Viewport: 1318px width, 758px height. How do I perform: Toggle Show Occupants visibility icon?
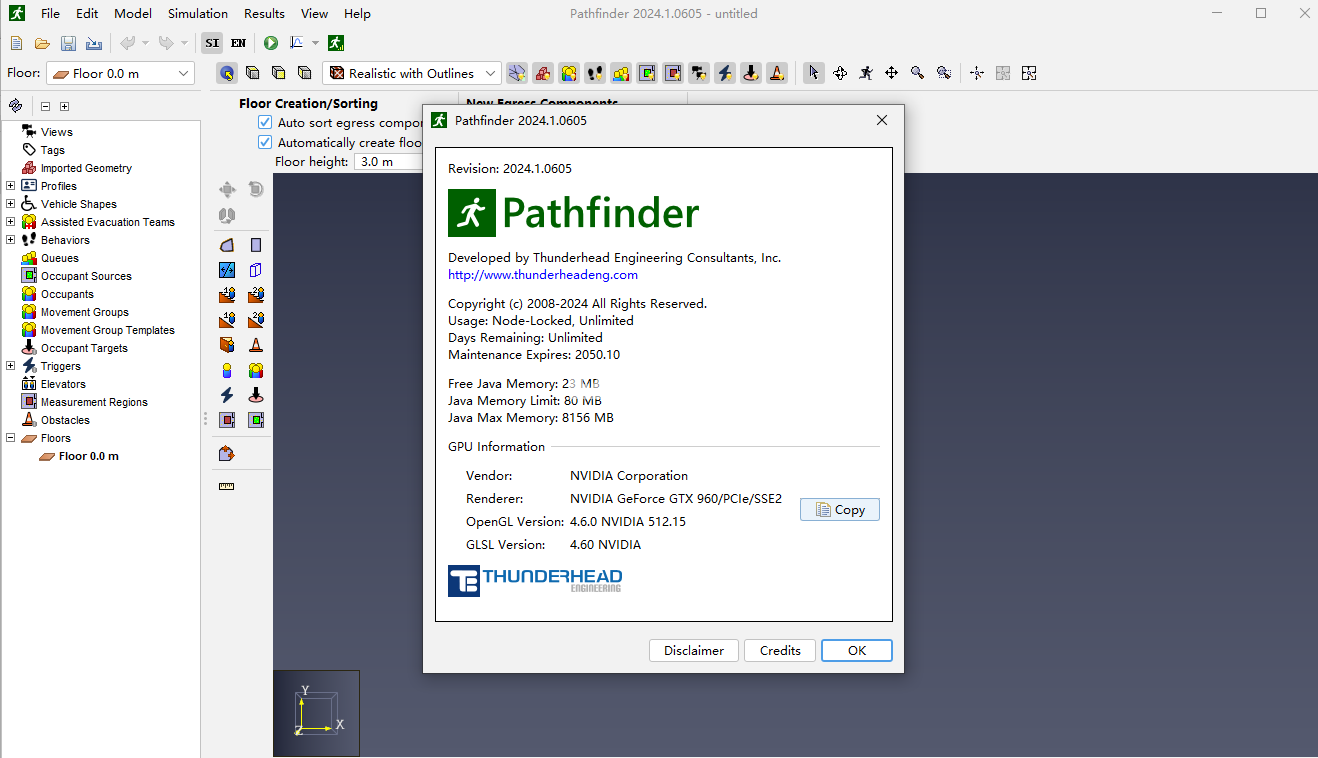pos(568,73)
